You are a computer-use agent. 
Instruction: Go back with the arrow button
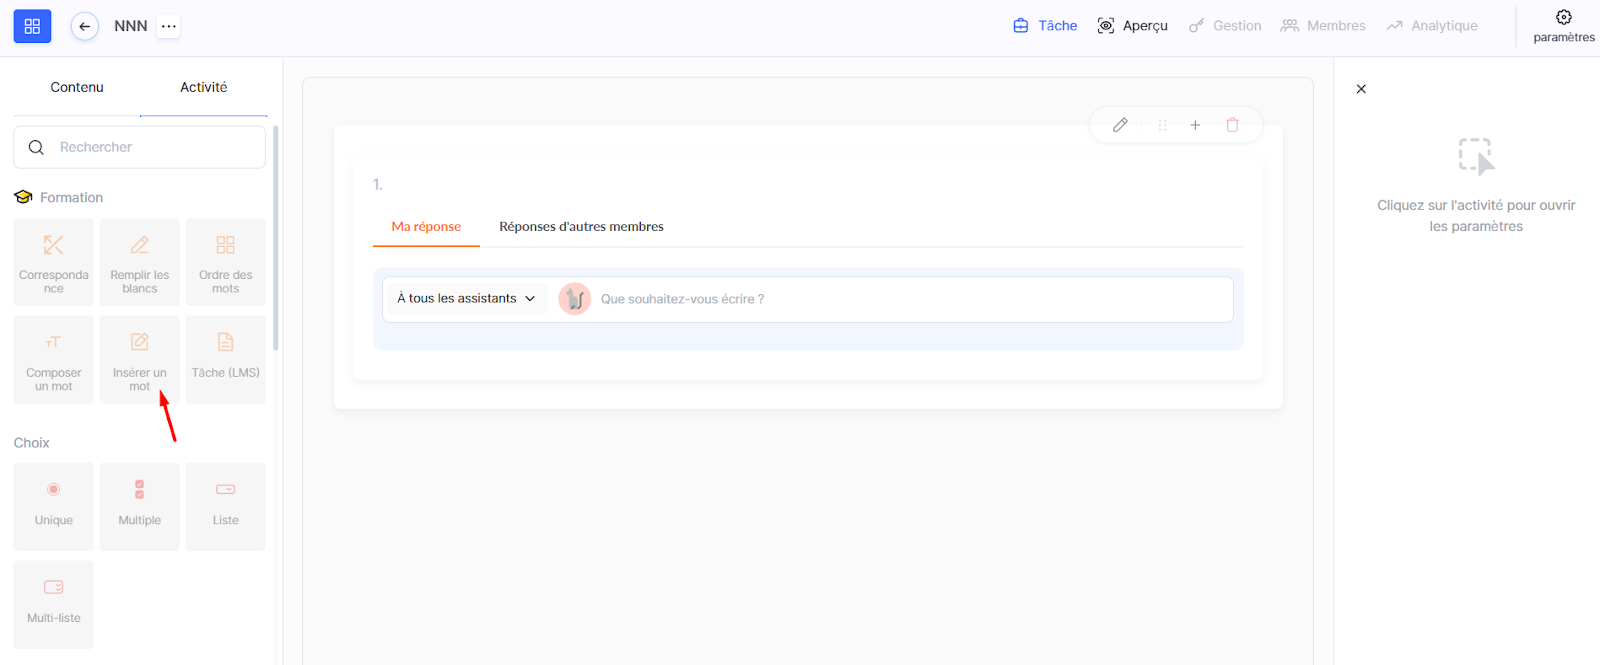coord(85,26)
